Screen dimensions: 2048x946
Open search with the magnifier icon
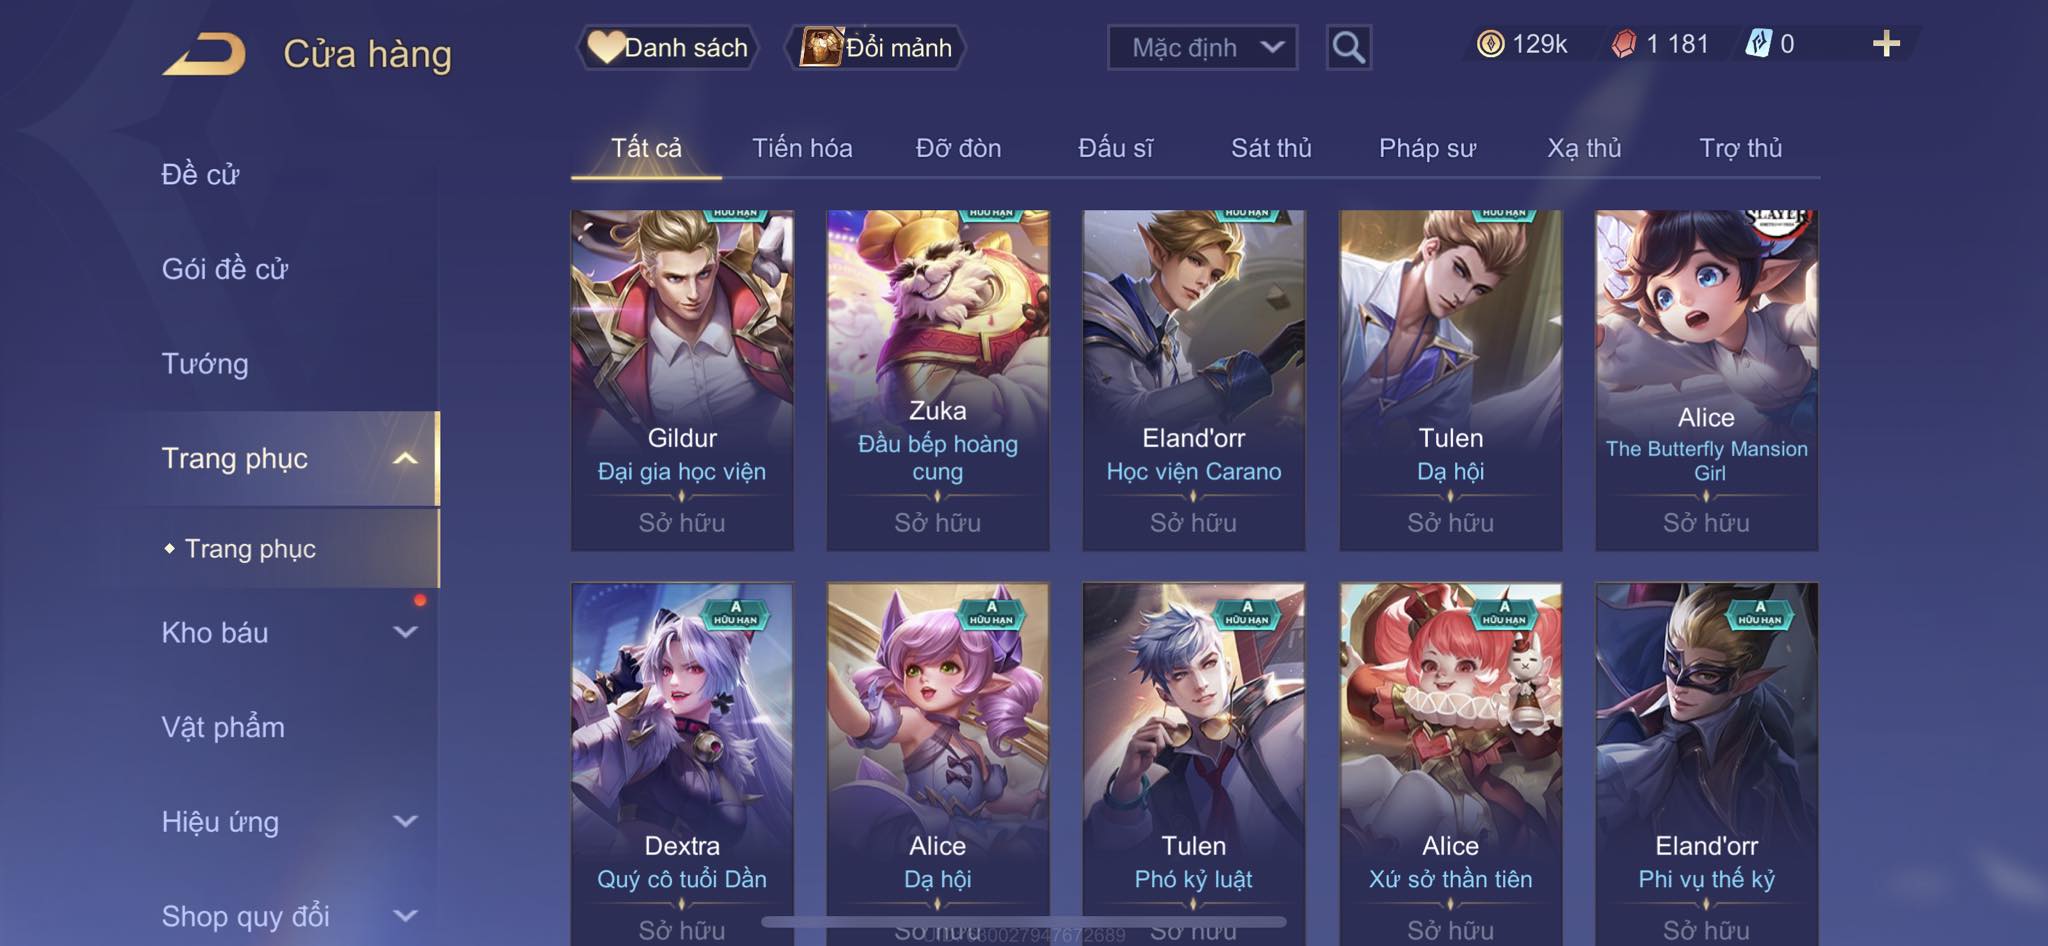(x=1348, y=47)
